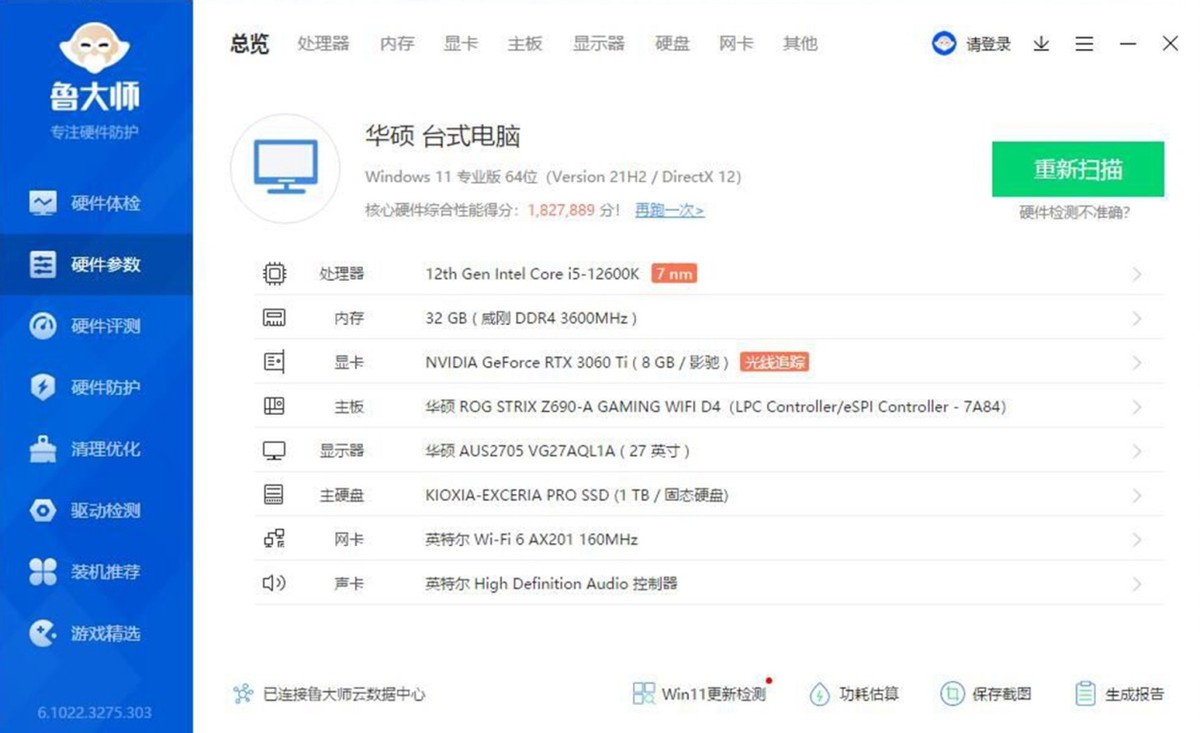Click the 32 GB DDR4 3600MHz text
The image size is (1200, 733).
[x=531, y=318]
